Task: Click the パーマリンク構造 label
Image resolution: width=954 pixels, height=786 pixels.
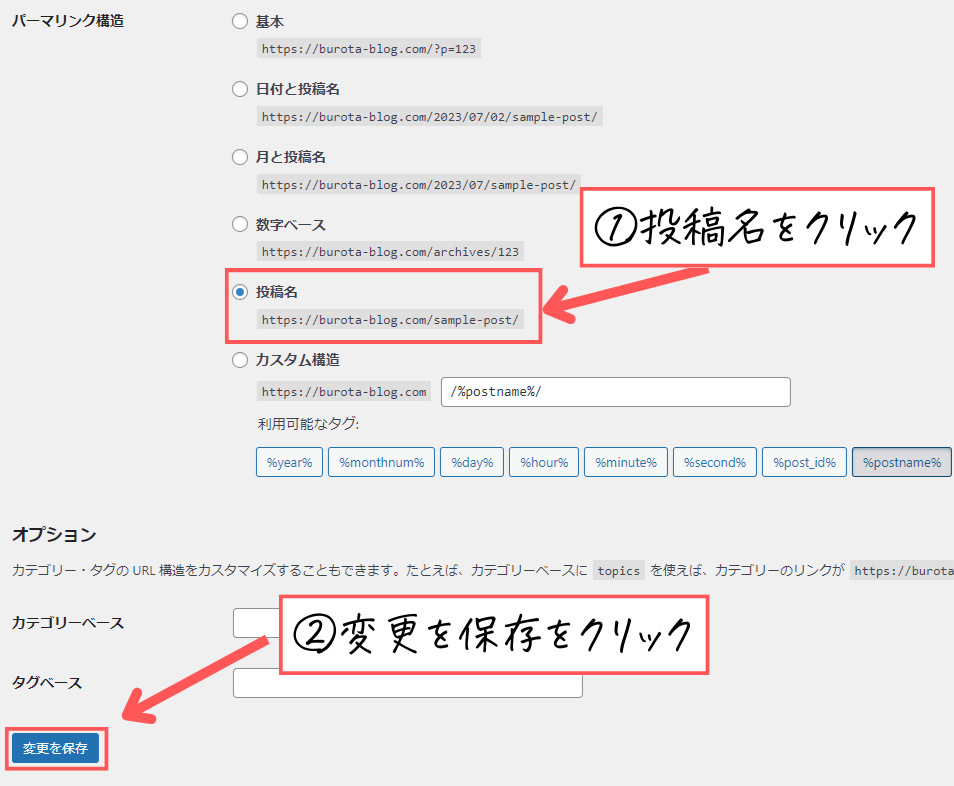Action: click(x=68, y=21)
